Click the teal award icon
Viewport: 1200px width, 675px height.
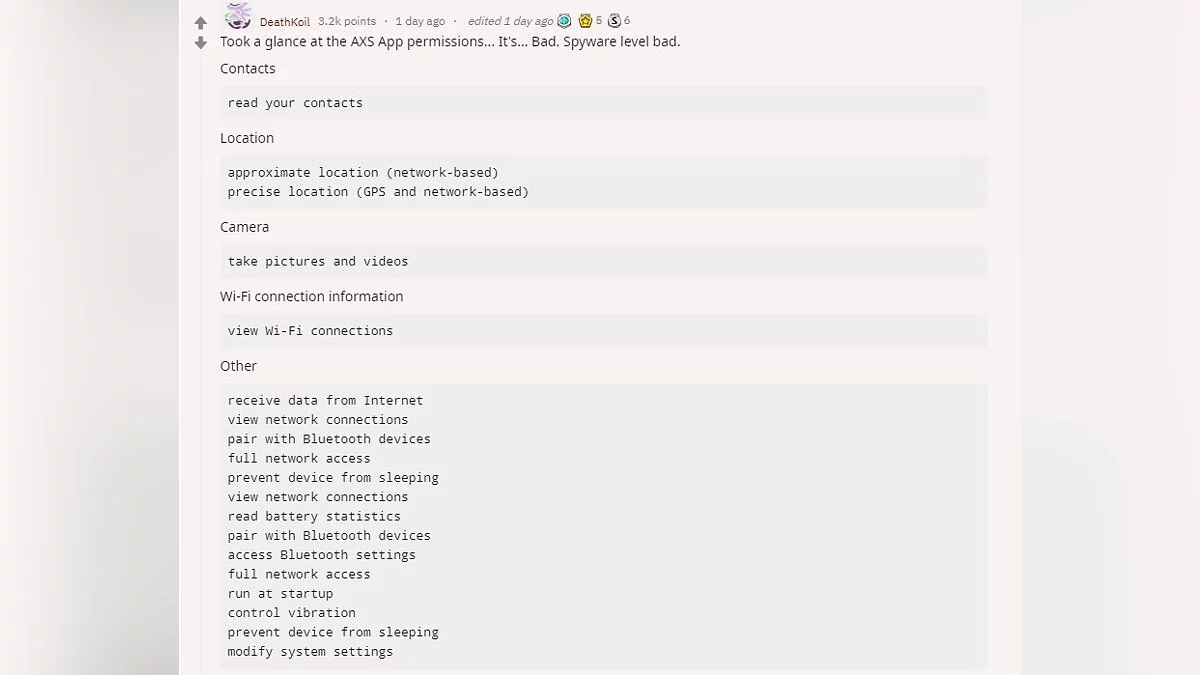click(x=564, y=21)
